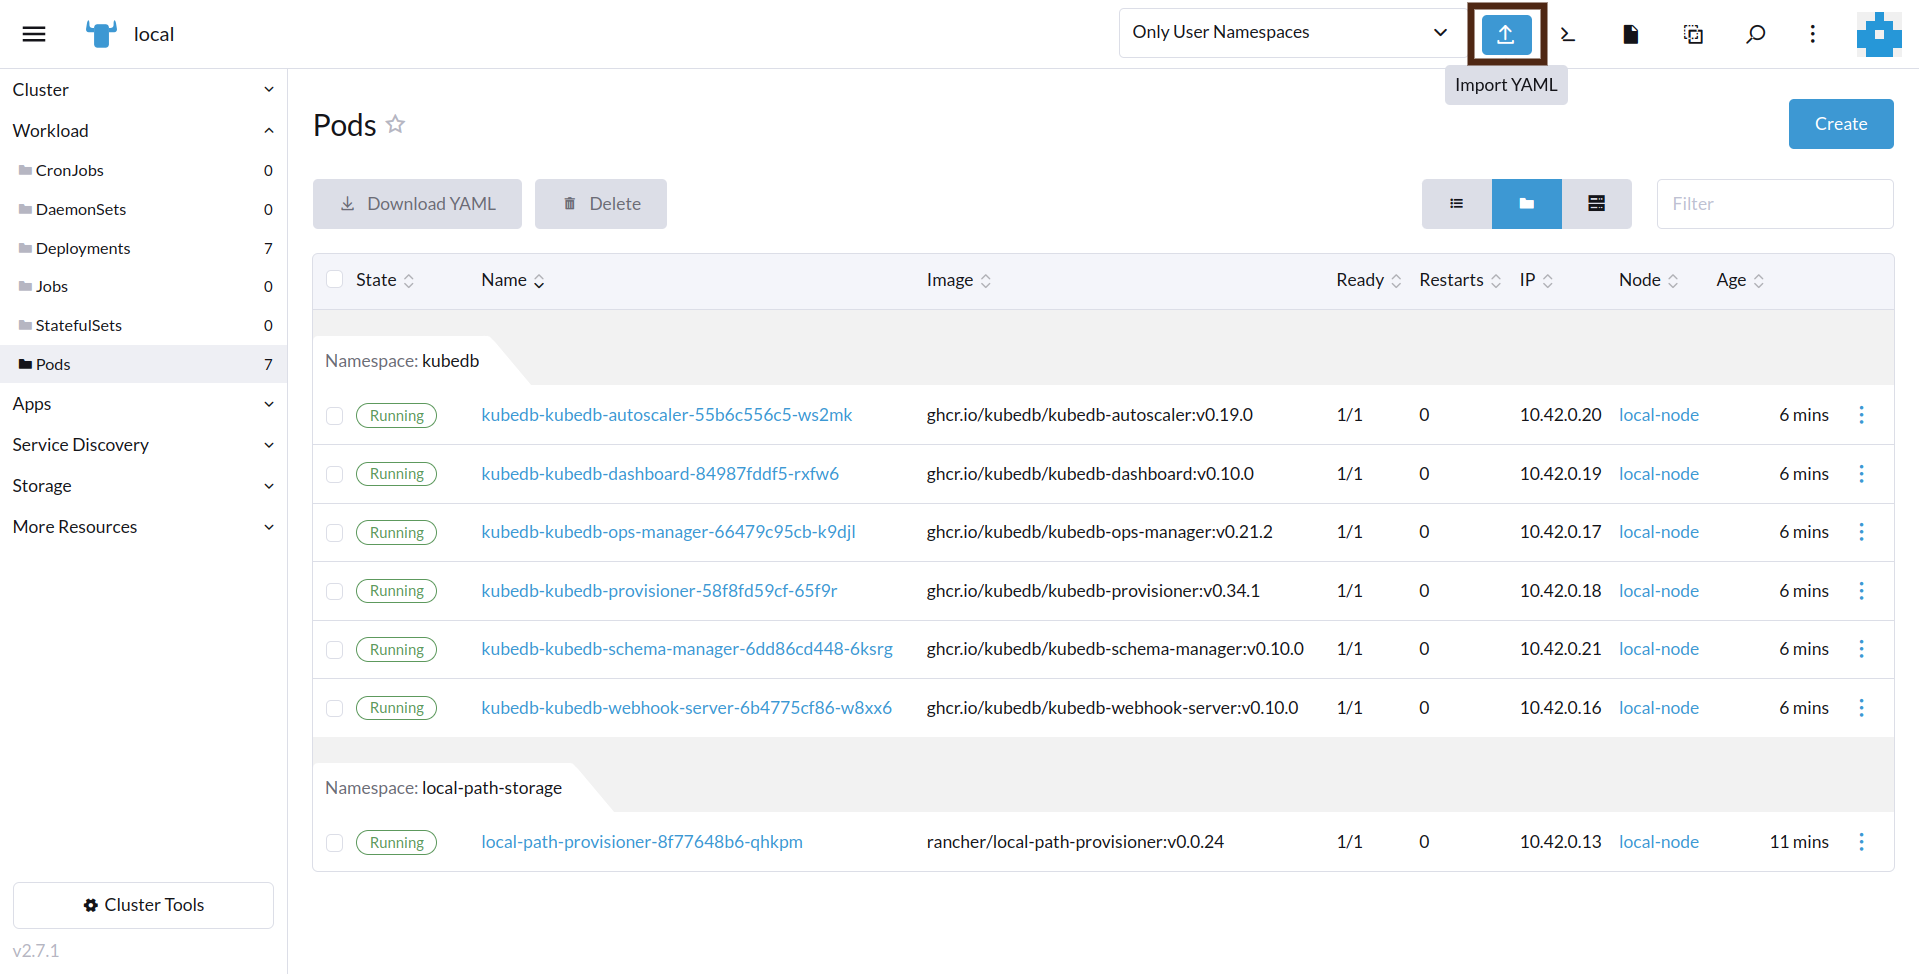The height and width of the screenshot is (974, 1920).
Task: Select all pods with the header checkbox
Action: (335, 279)
